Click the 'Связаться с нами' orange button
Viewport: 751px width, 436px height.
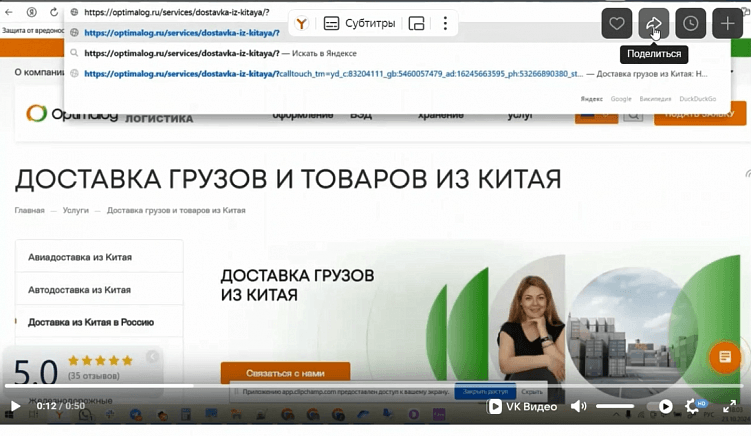285,373
